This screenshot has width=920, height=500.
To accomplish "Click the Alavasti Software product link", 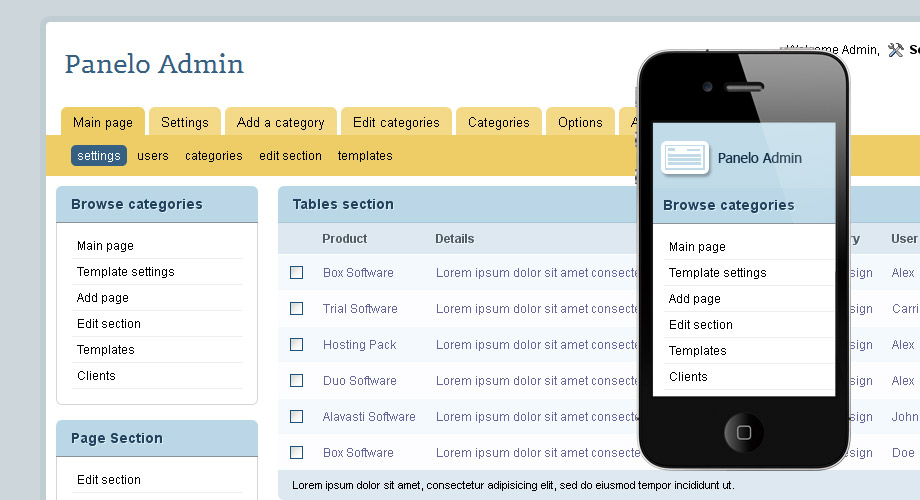I will tap(369, 417).
